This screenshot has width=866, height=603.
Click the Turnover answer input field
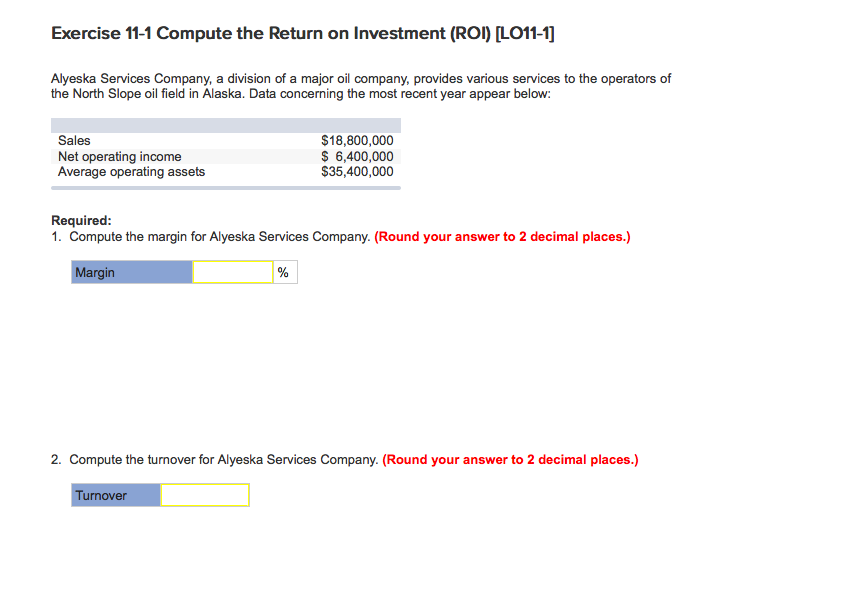pos(204,494)
